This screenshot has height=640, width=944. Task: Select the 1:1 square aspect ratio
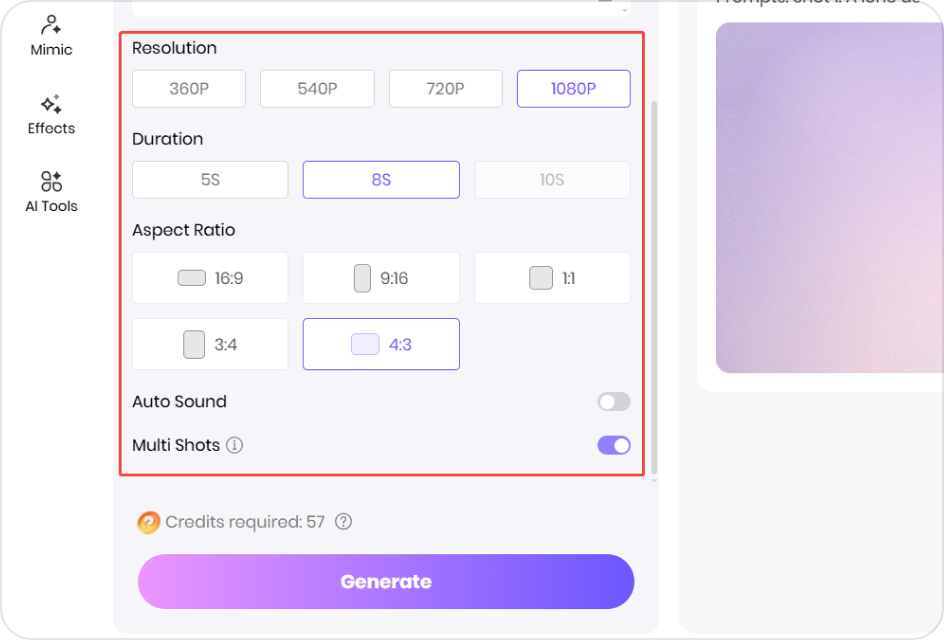[552, 278]
